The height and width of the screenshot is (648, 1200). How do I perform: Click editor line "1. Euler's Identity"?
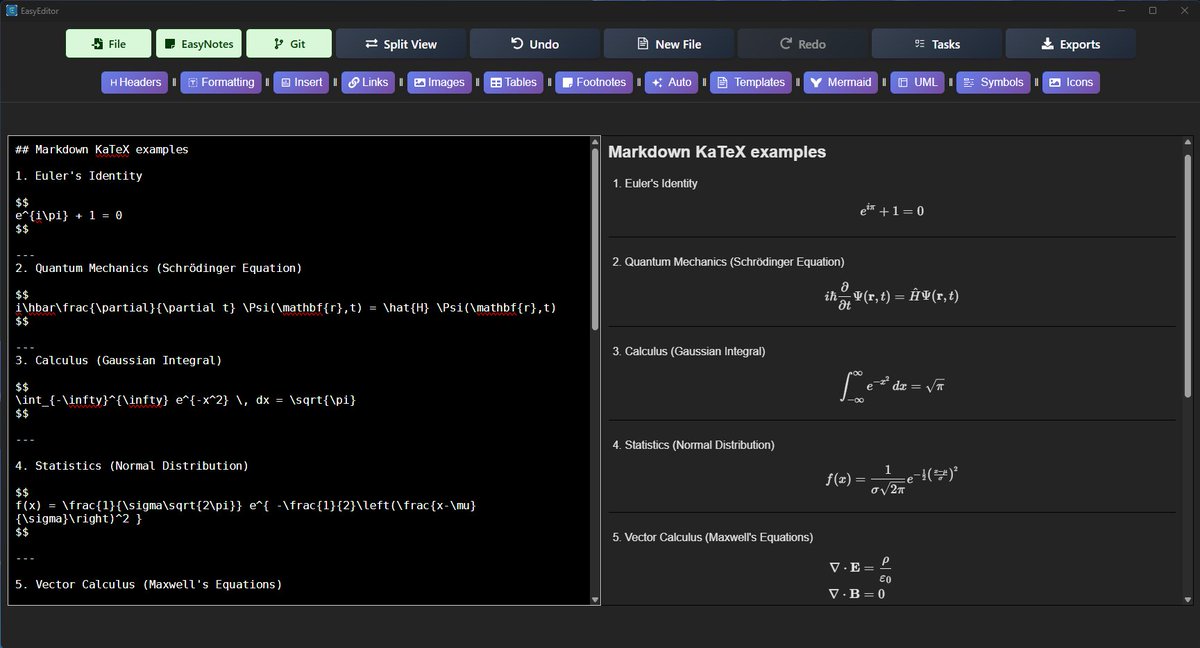click(x=79, y=176)
